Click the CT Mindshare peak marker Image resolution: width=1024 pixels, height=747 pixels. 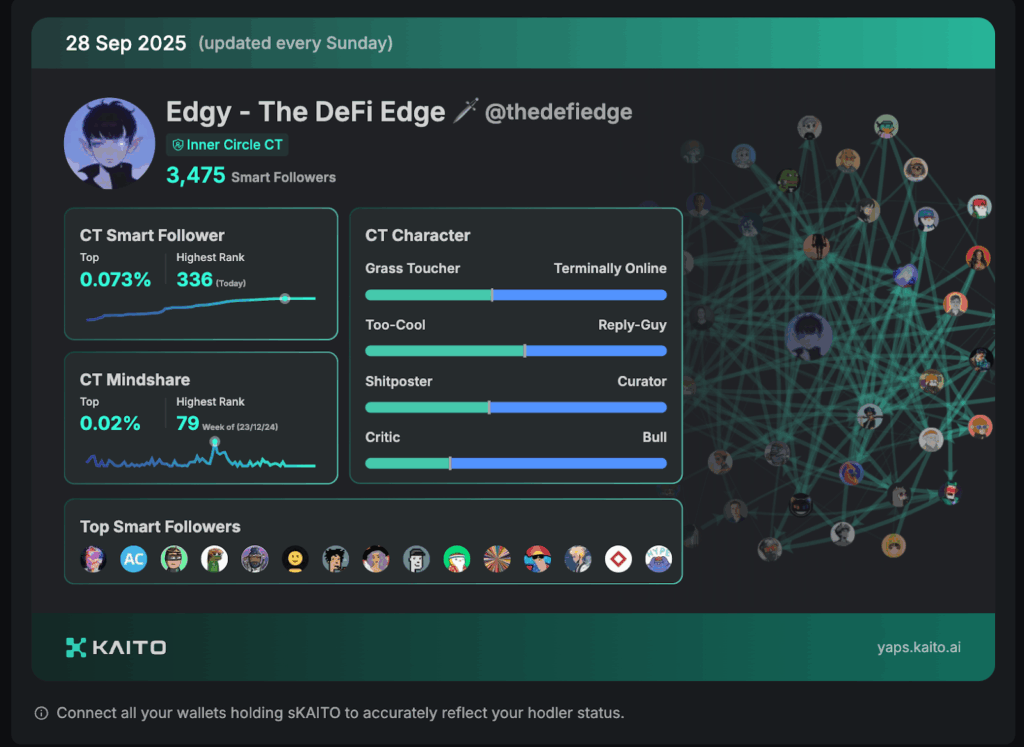click(x=215, y=441)
